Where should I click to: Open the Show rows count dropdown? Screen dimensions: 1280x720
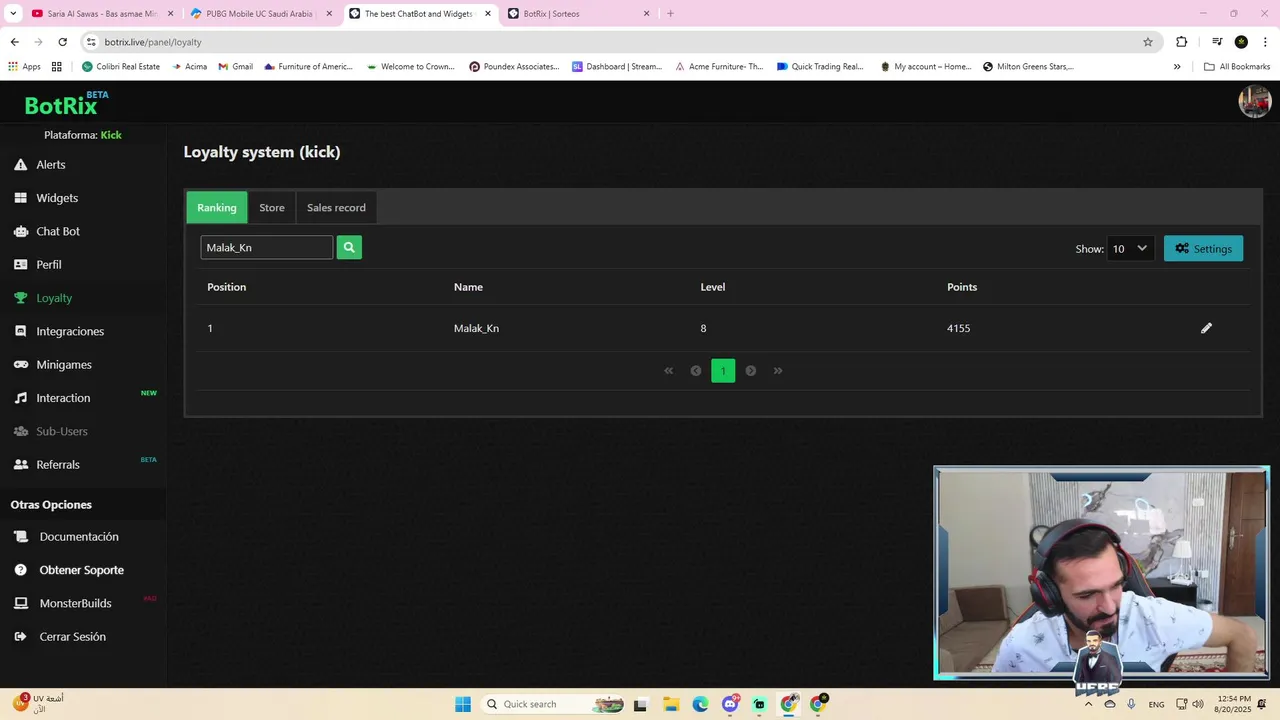pos(1130,249)
